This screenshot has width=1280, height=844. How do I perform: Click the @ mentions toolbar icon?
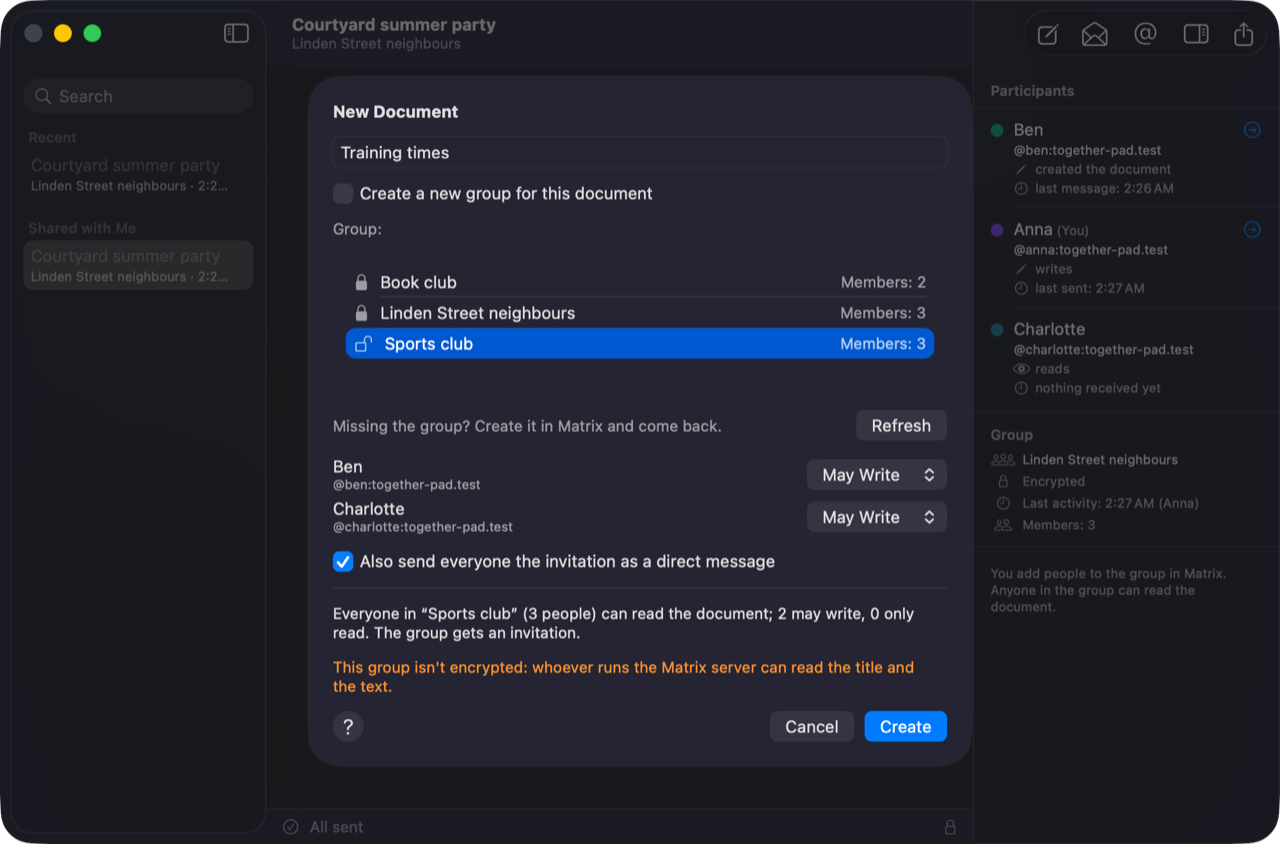click(x=1145, y=34)
